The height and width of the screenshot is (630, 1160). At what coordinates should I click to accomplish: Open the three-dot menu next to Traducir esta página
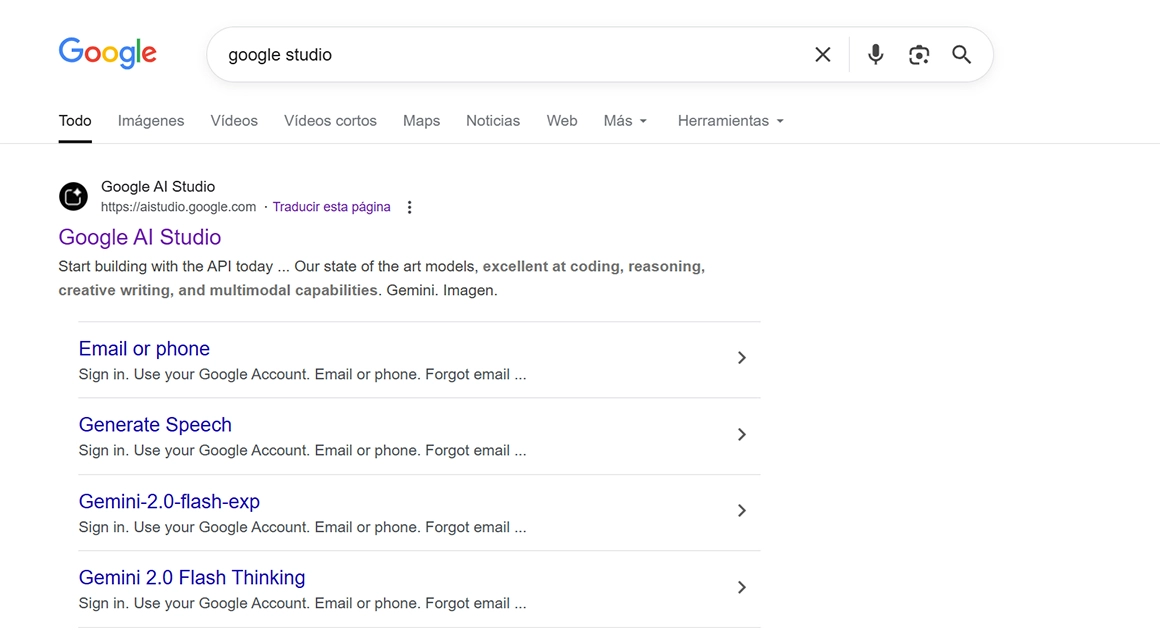409,207
